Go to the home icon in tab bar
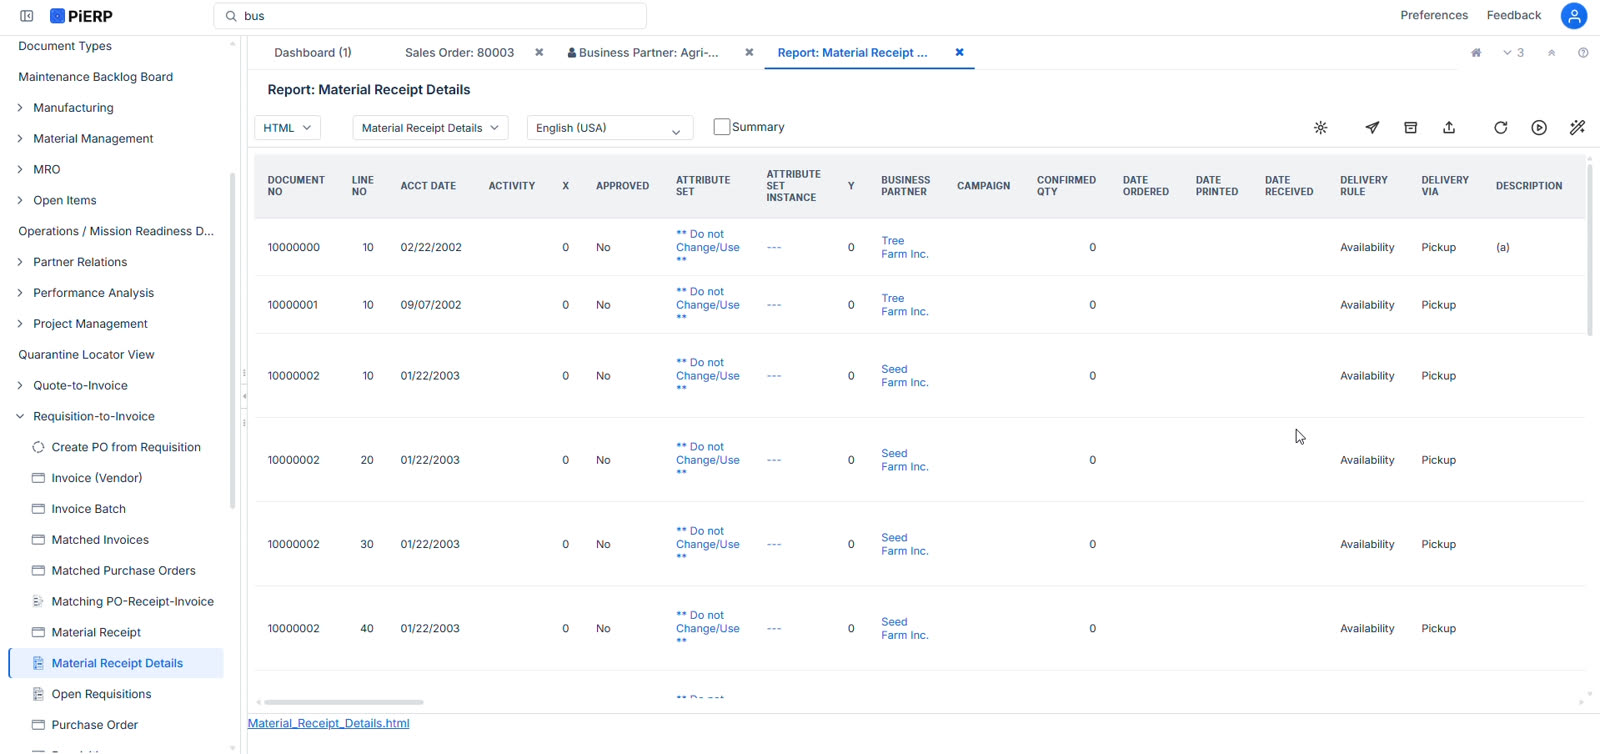Screen dimensions: 1600x754 pyautogui.click(x=1476, y=53)
